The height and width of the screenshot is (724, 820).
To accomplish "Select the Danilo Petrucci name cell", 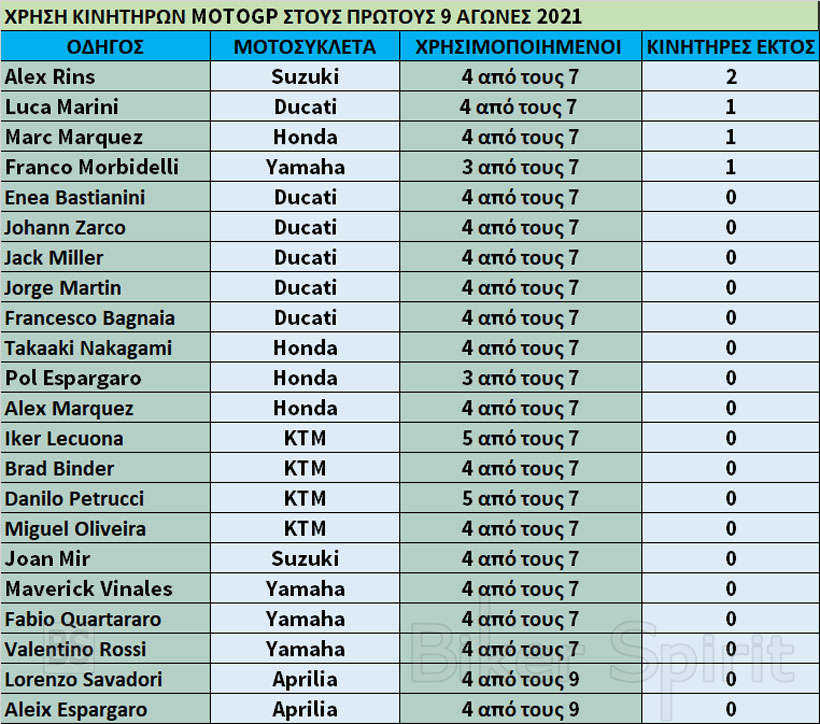I will point(105,498).
